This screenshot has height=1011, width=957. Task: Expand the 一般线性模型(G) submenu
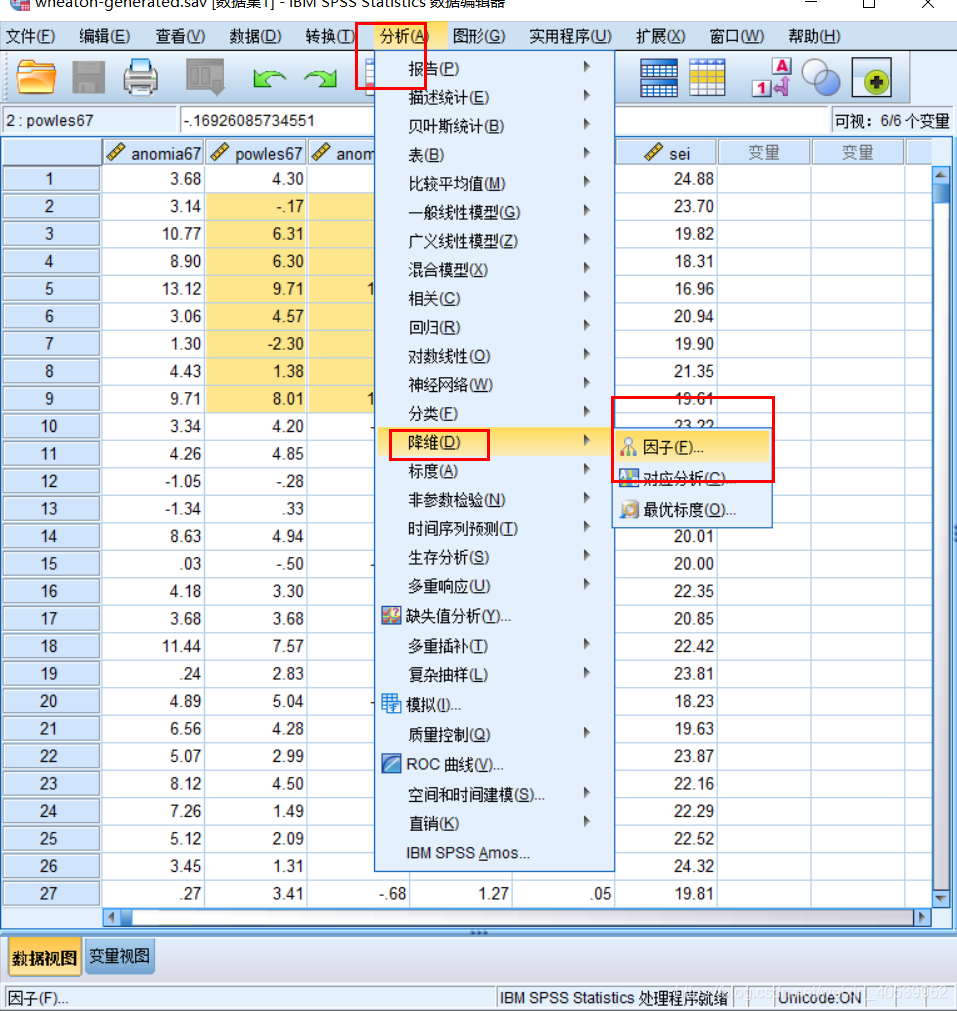pyautogui.click(x=494, y=212)
